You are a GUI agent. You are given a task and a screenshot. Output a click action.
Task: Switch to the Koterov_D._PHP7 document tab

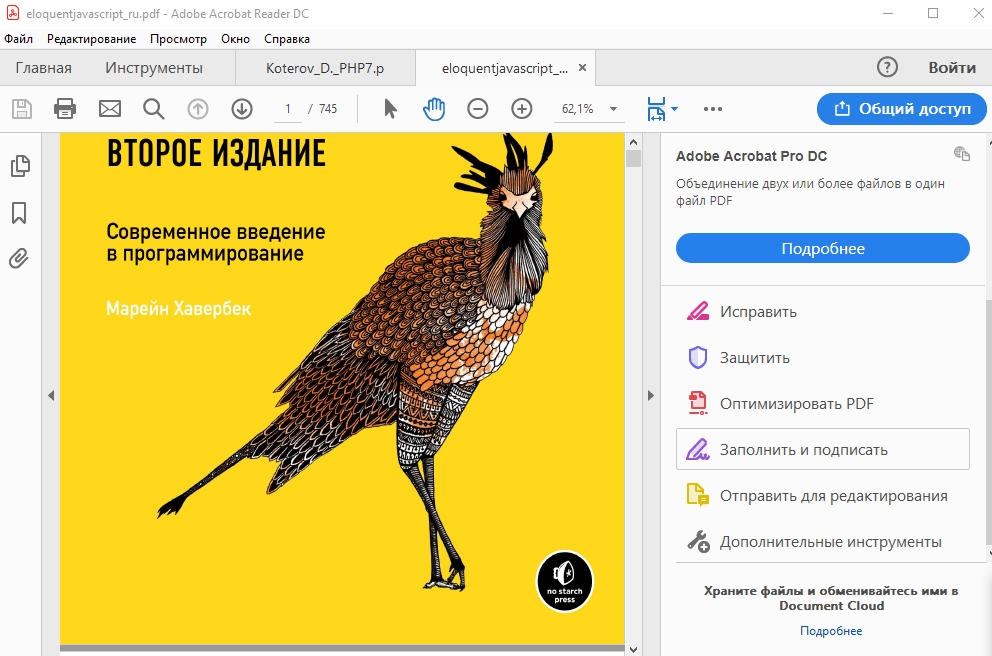coord(325,68)
